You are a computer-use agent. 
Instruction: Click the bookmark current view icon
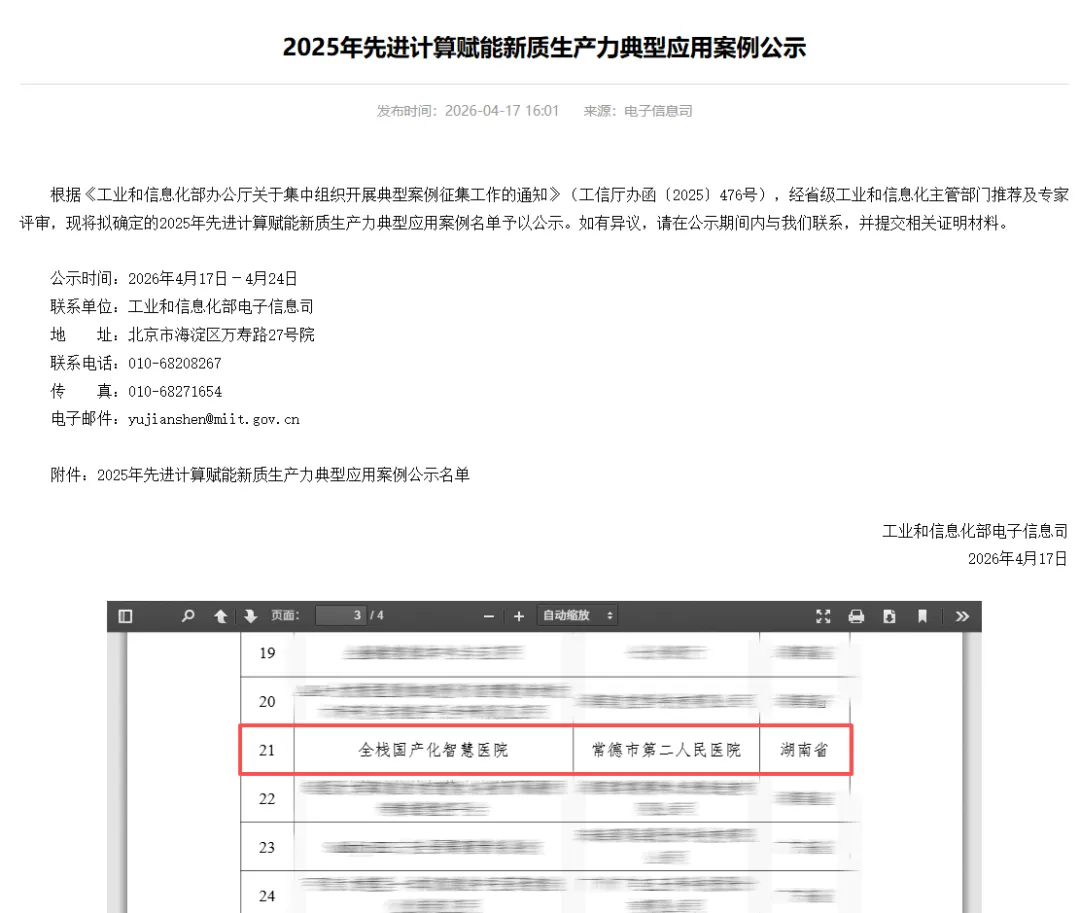(922, 616)
